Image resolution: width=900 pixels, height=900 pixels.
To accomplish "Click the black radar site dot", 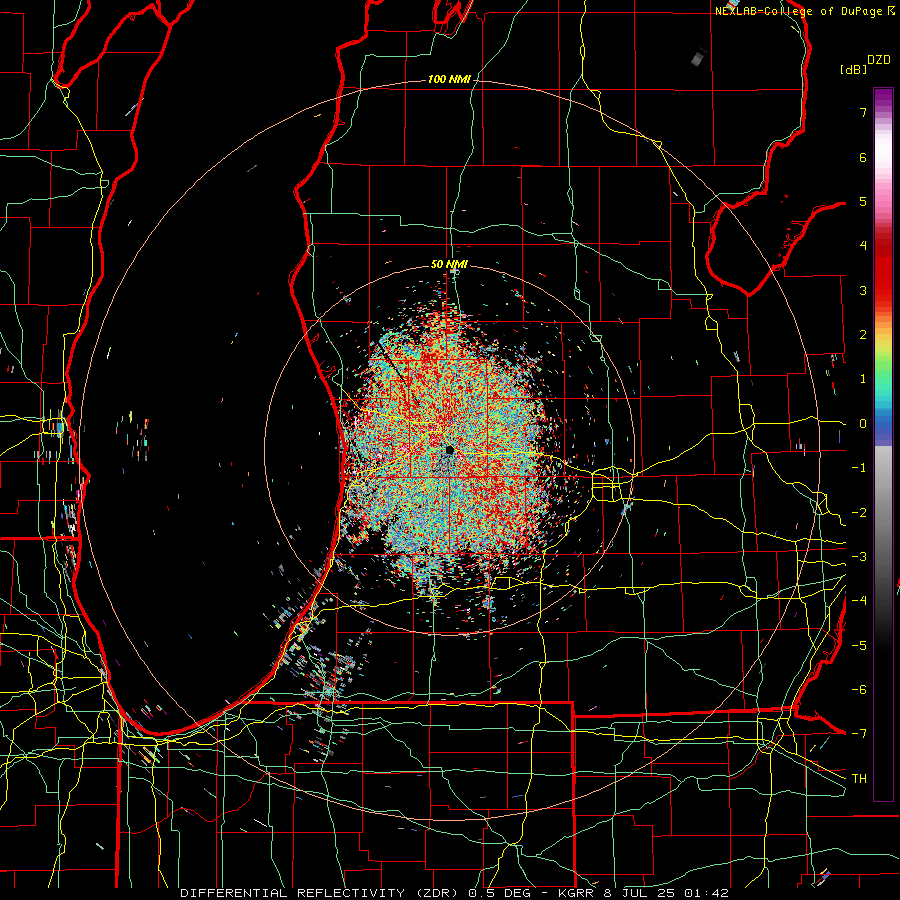I will point(449,450).
